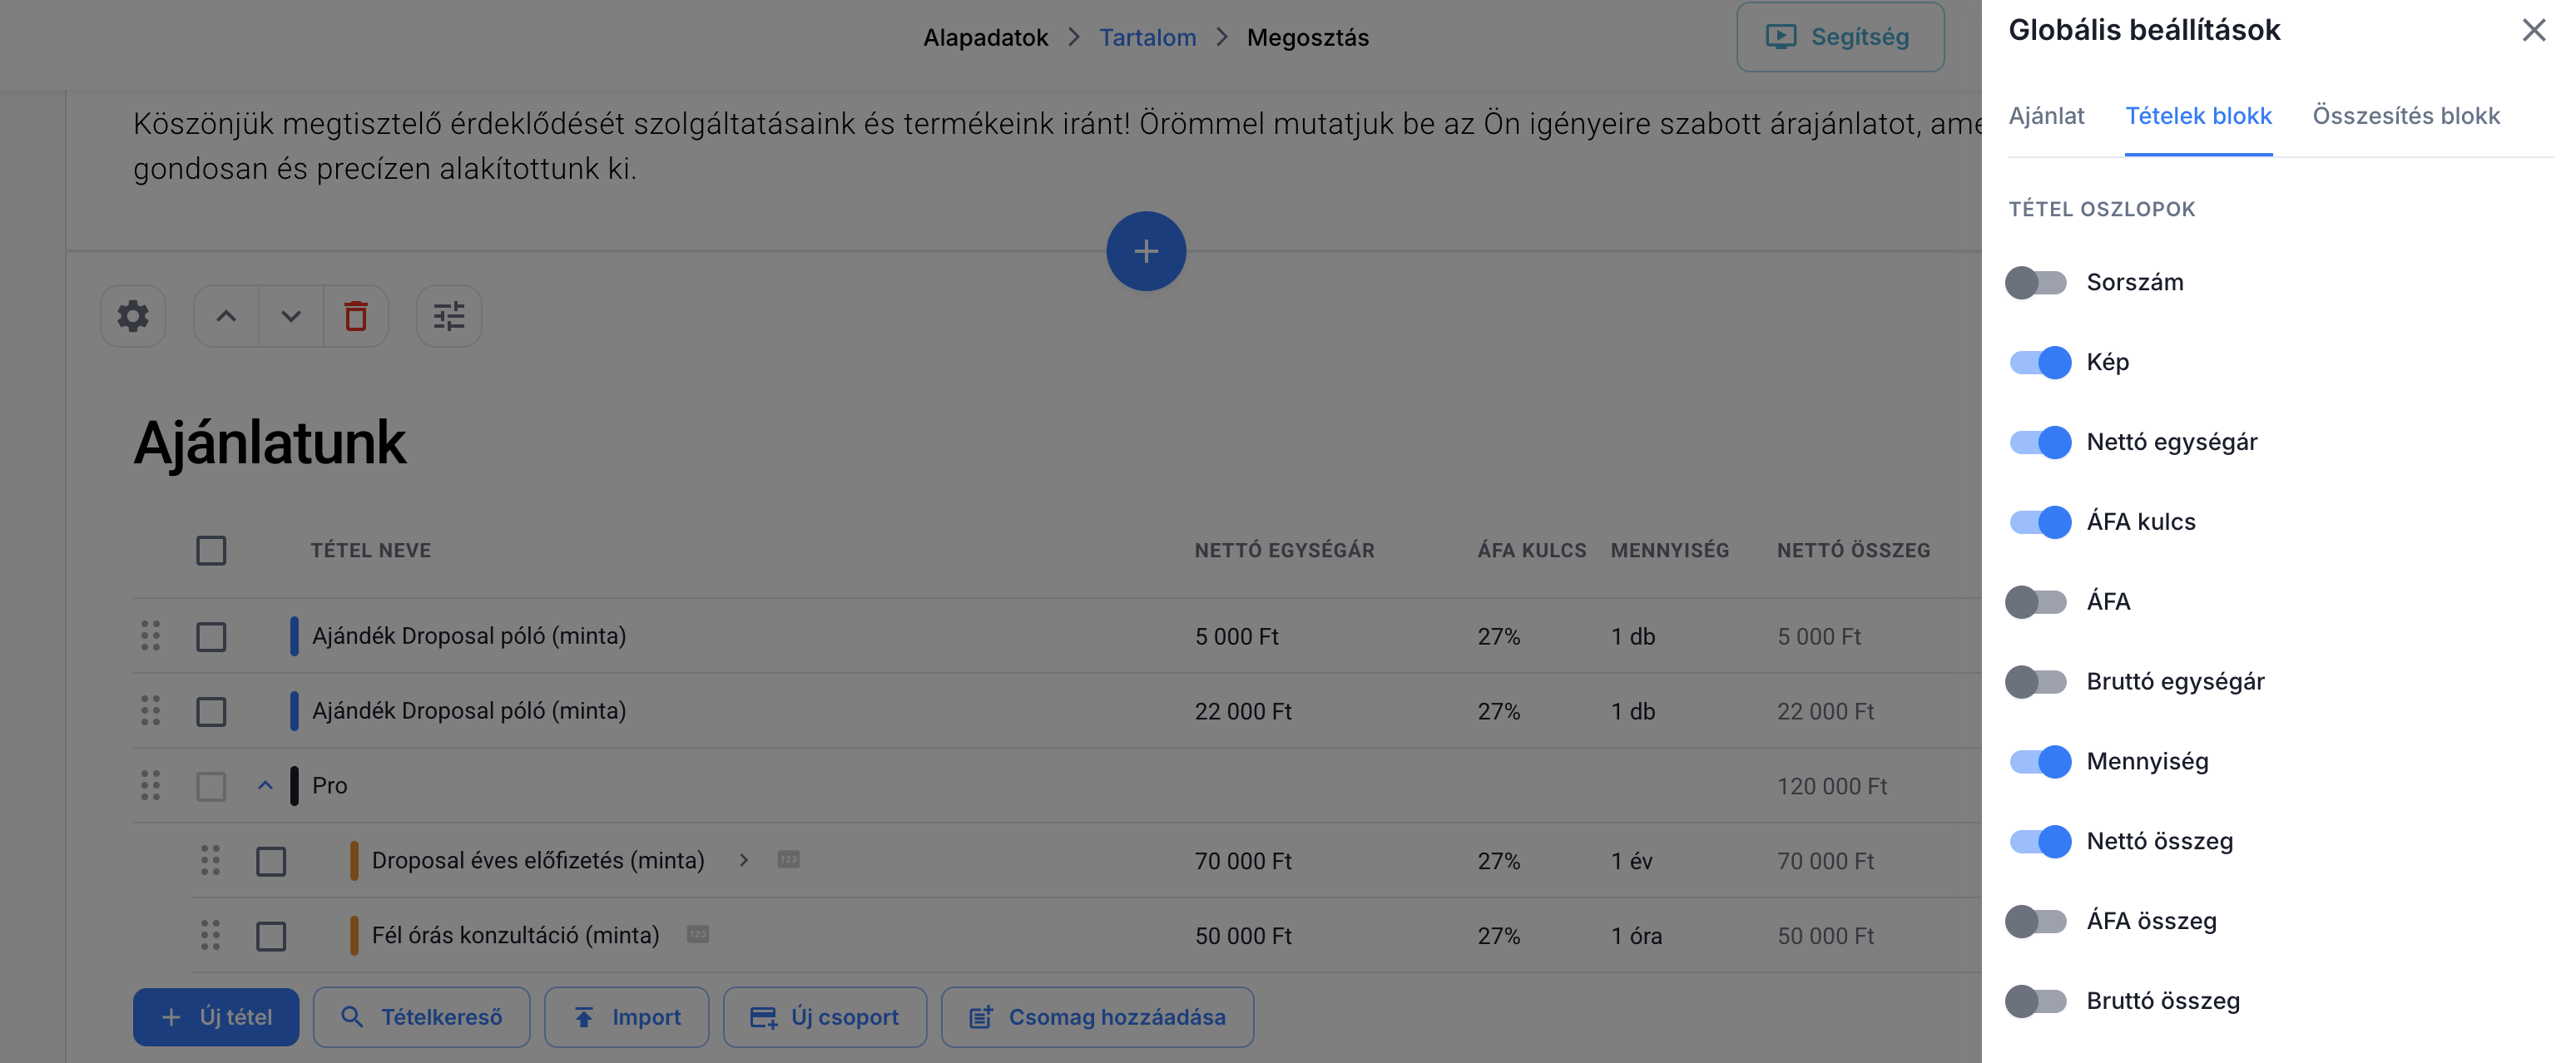This screenshot has width=2576, height=1063.
Task: Open Csomag hozzáadása button
Action: coord(1097,1017)
